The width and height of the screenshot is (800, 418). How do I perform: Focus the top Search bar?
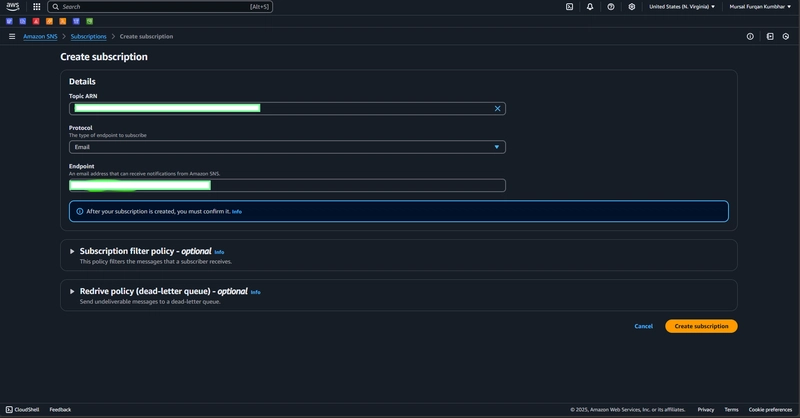pyautogui.click(x=160, y=7)
